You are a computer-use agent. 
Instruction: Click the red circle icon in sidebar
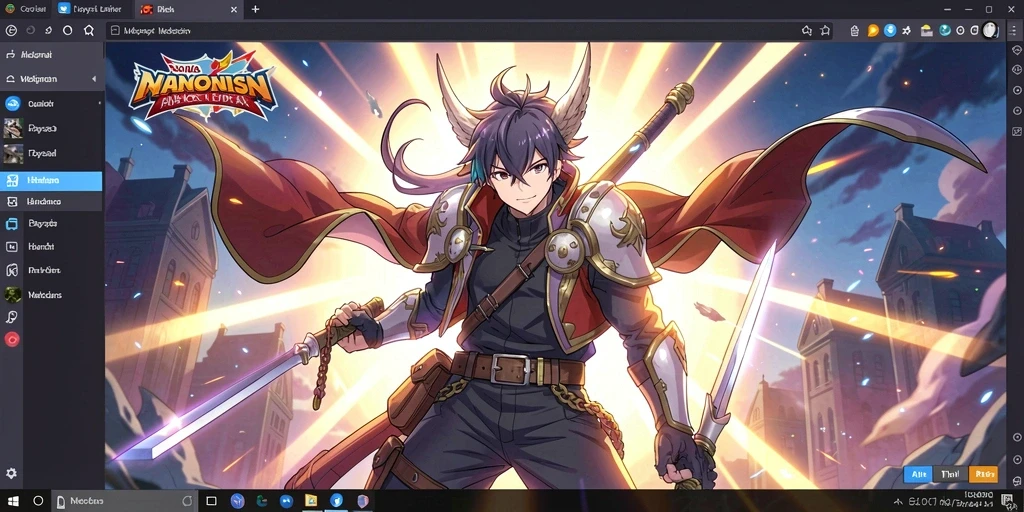(x=12, y=339)
